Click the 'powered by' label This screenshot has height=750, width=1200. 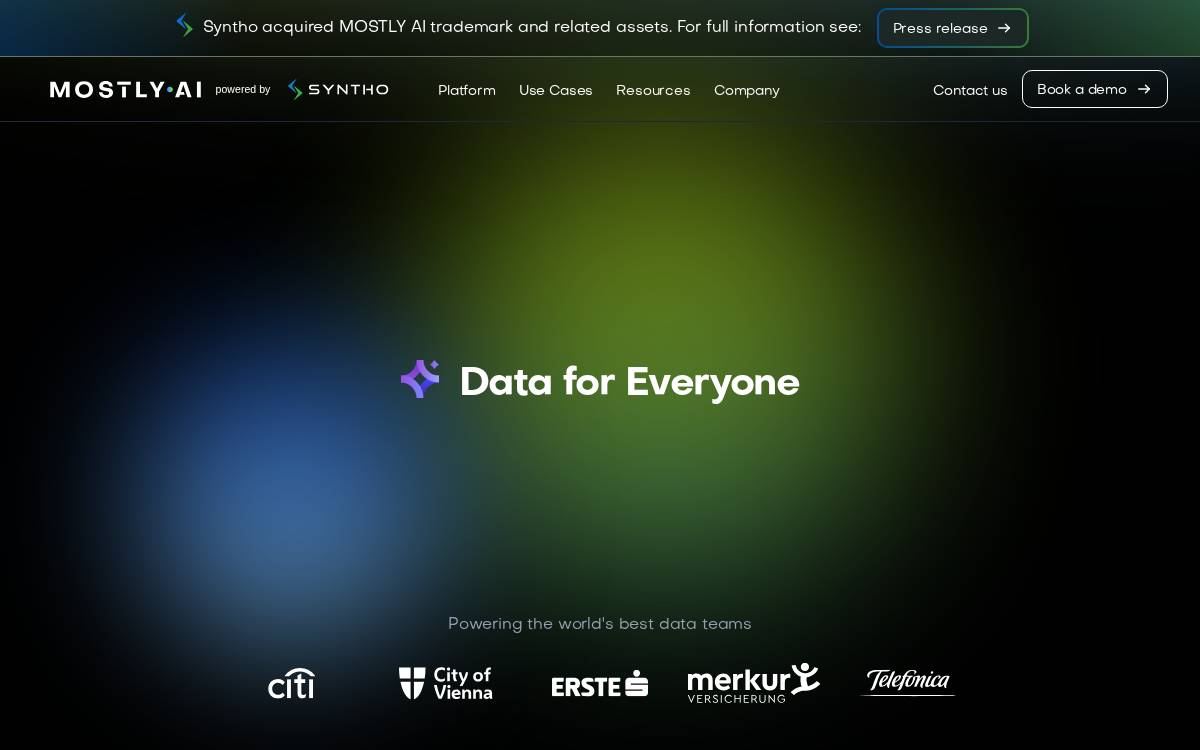point(243,90)
